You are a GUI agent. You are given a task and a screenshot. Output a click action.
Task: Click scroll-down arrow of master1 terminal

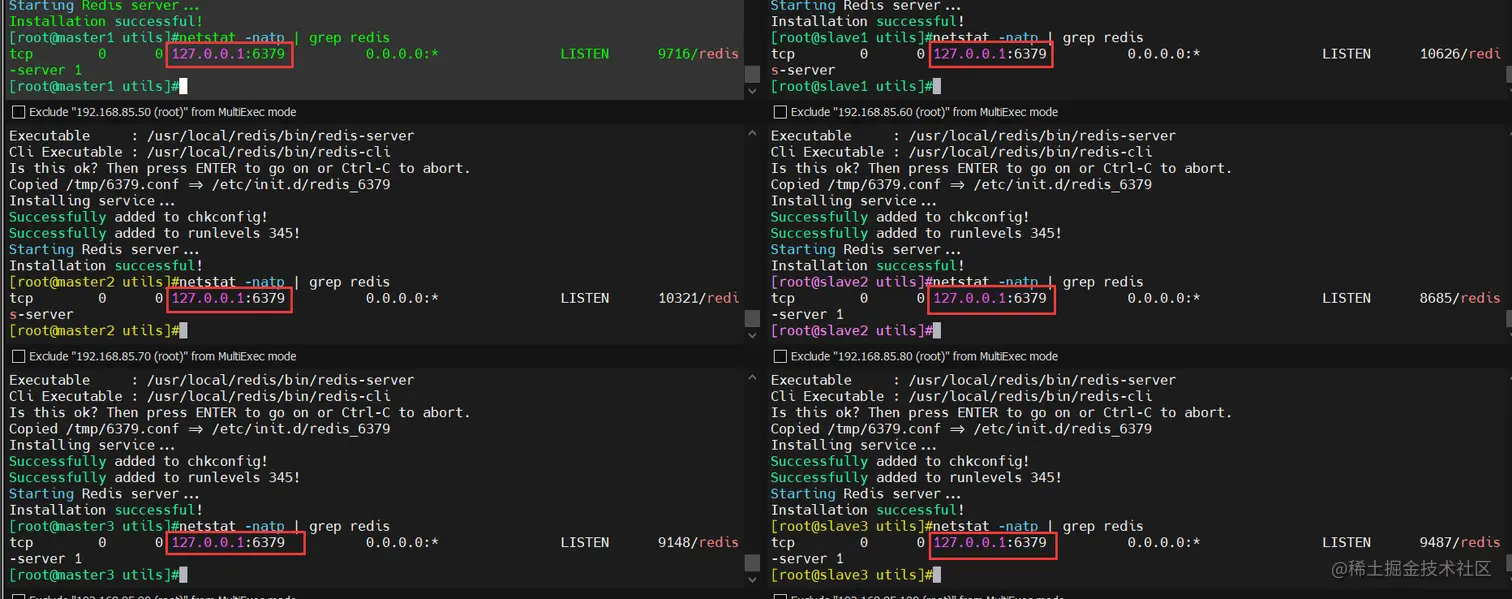pos(752,92)
